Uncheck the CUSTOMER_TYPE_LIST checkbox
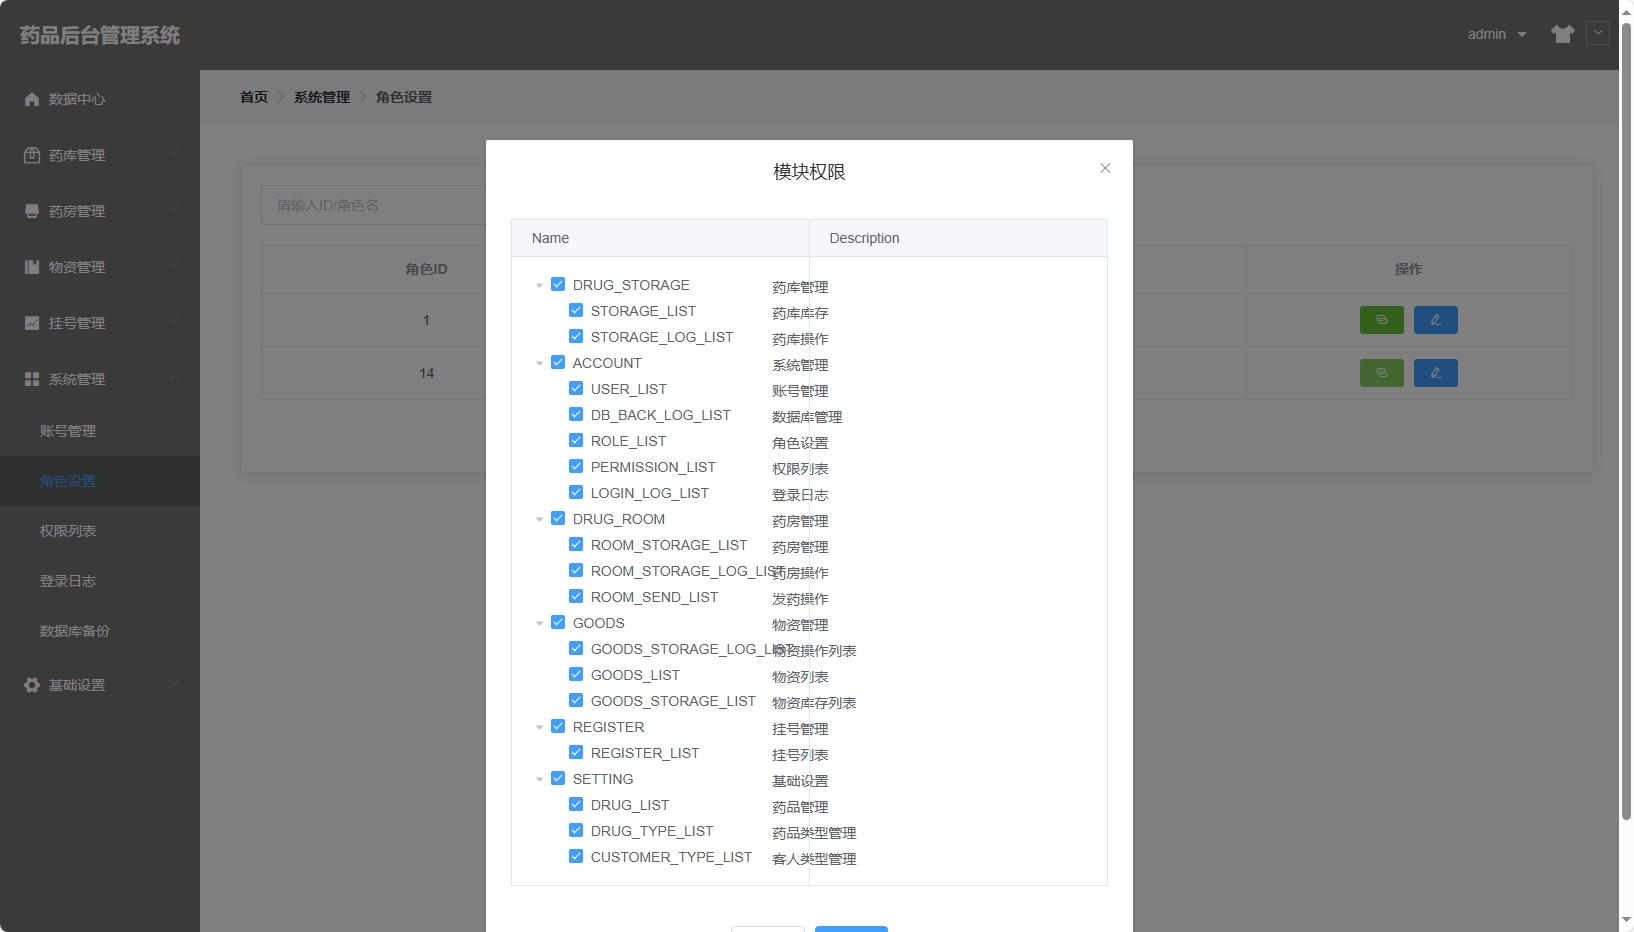This screenshot has width=1634, height=932. point(576,856)
